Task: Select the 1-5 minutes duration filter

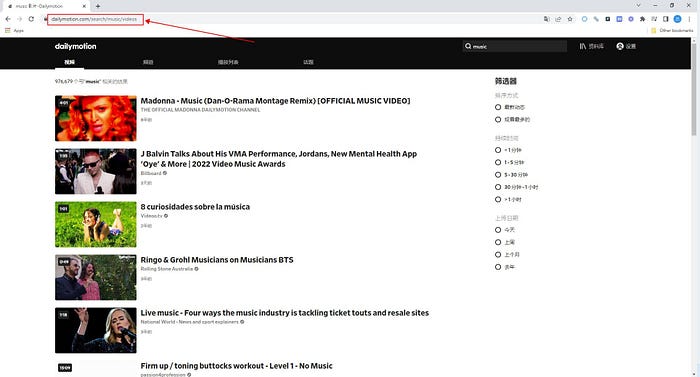Action: coord(498,163)
